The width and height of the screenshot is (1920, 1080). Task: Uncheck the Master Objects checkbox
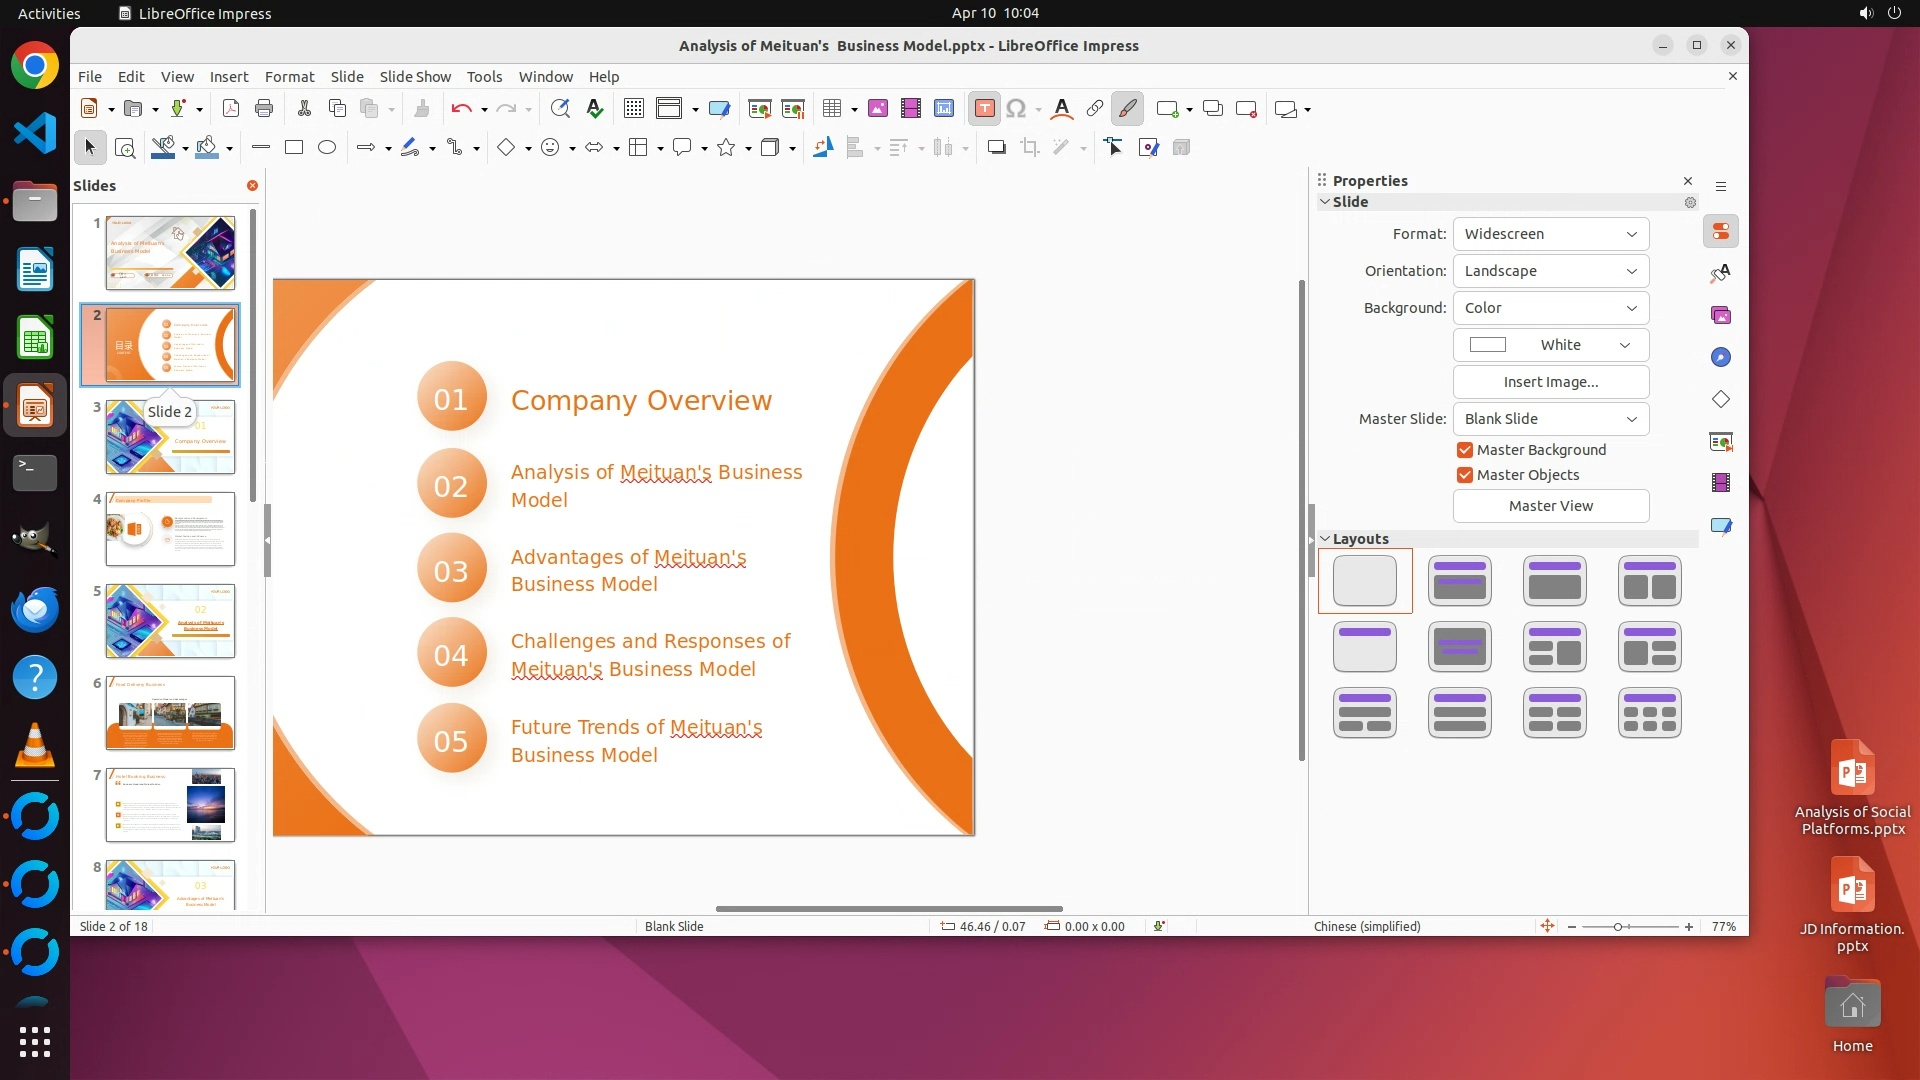click(1465, 475)
